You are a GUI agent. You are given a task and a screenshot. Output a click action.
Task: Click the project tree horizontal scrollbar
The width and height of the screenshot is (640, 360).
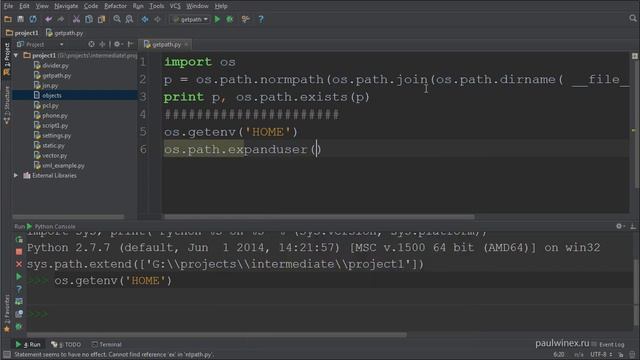point(68,217)
